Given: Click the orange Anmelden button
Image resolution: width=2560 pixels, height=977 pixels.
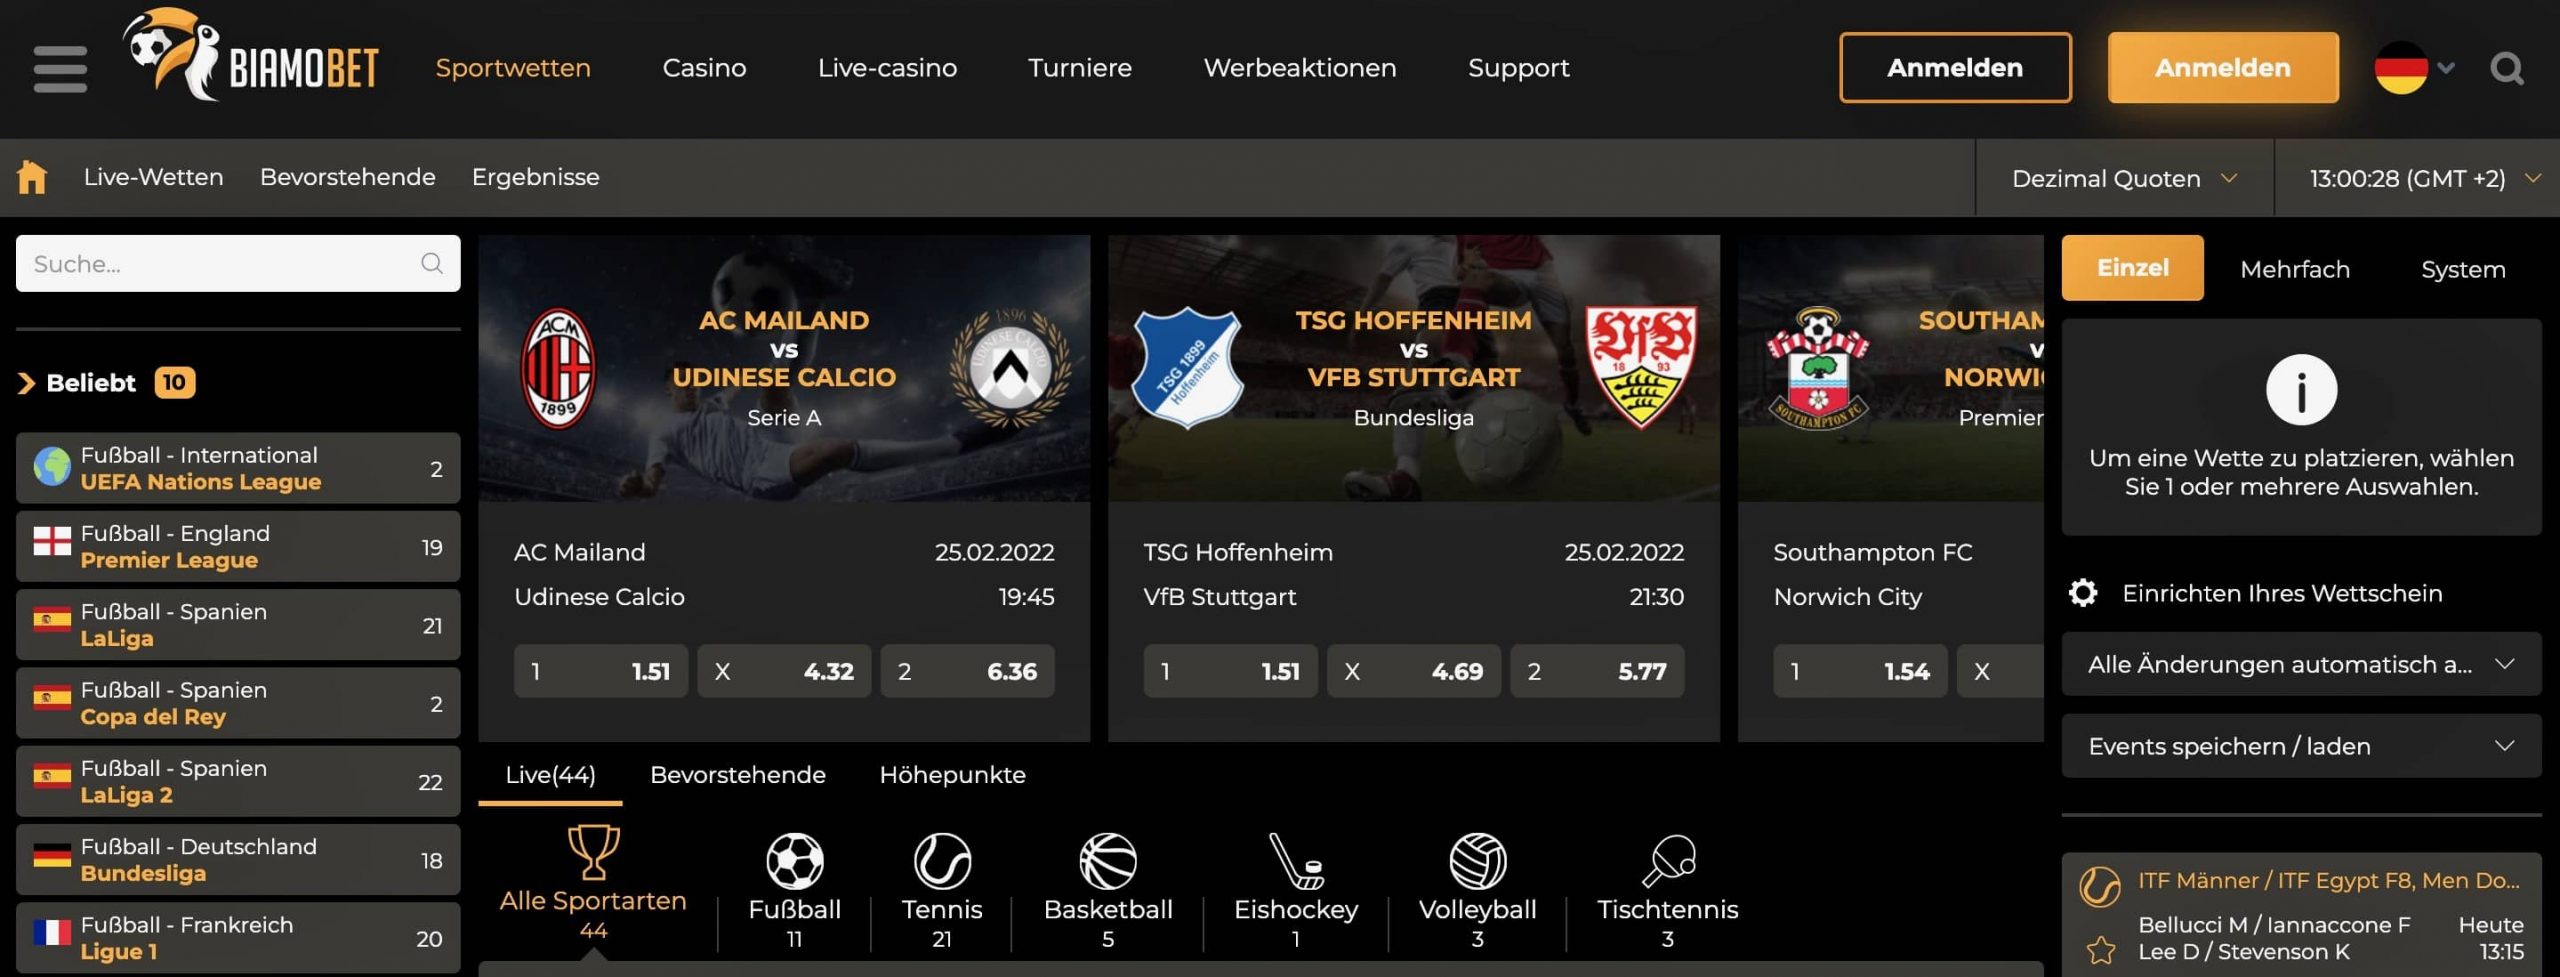Looking at the screenshot, I should click(2222, 68).
